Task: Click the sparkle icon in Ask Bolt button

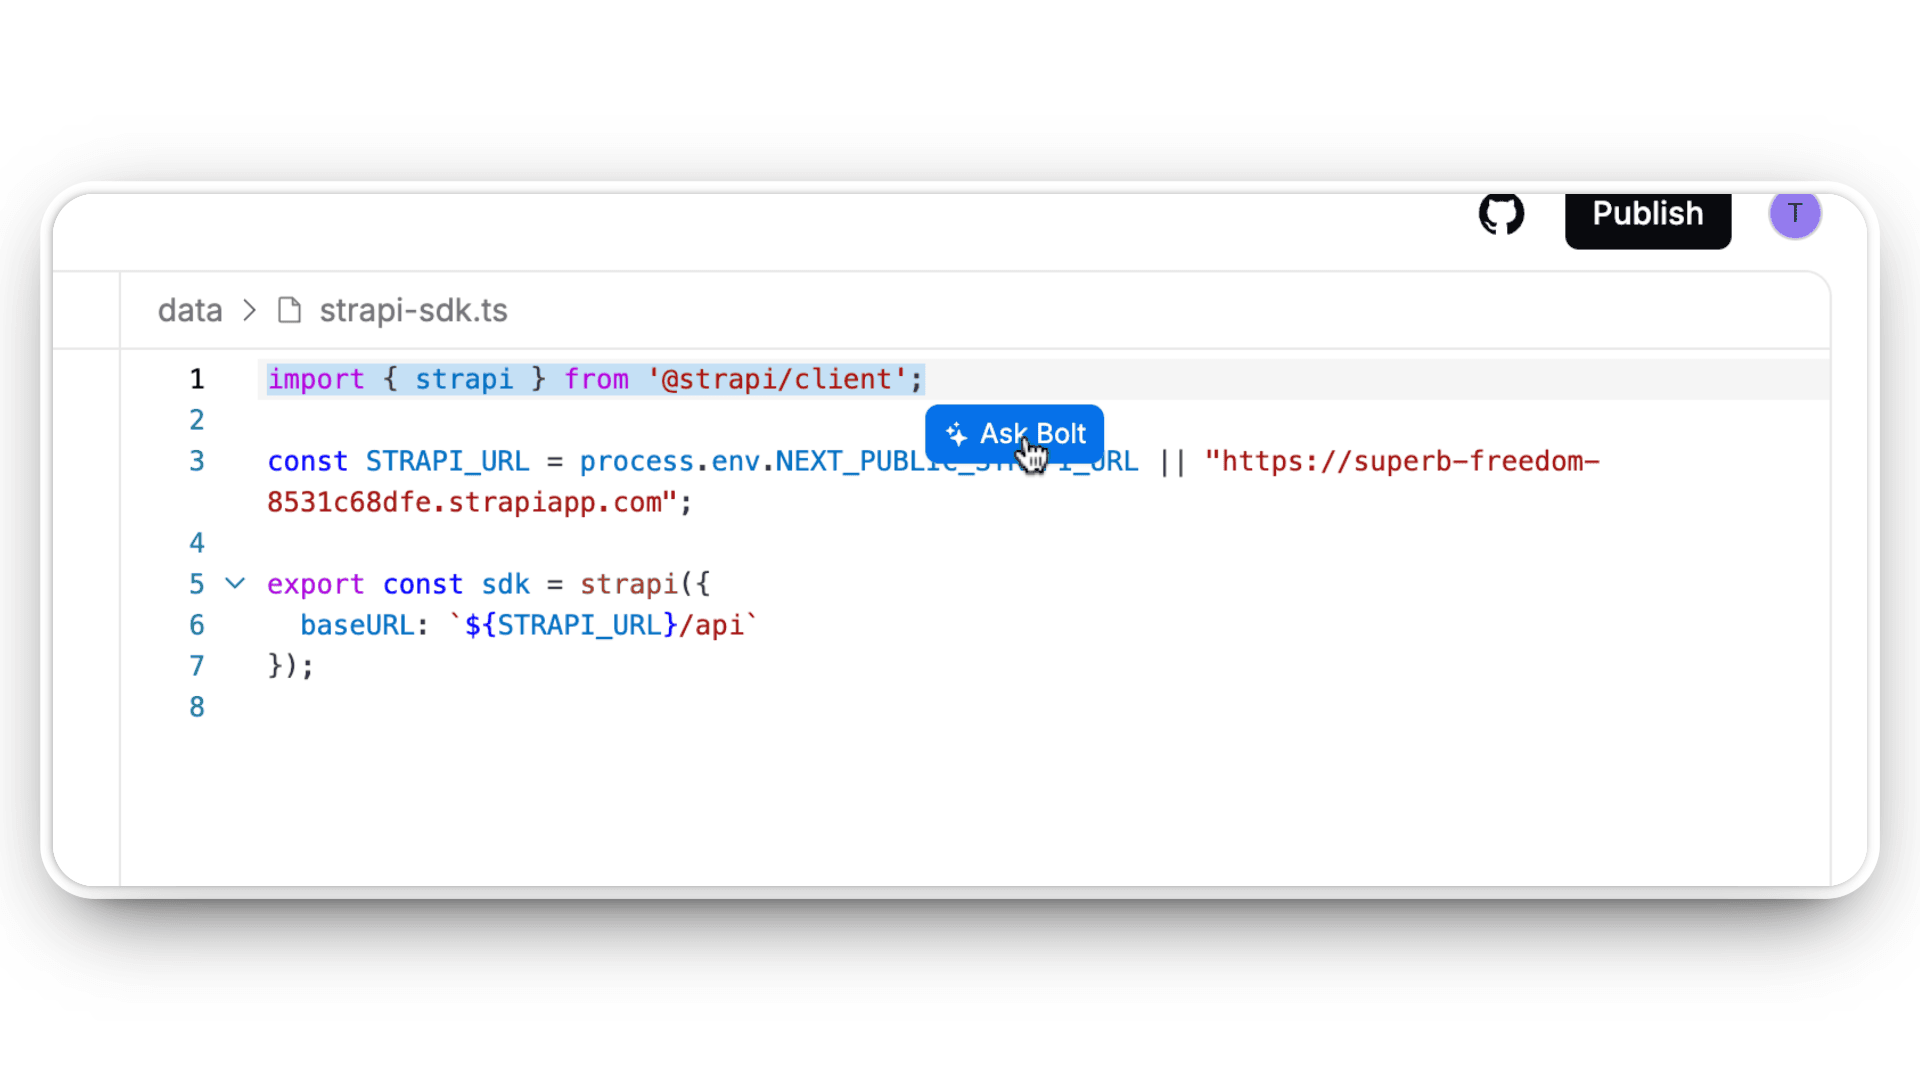Action: click(957, 434)
